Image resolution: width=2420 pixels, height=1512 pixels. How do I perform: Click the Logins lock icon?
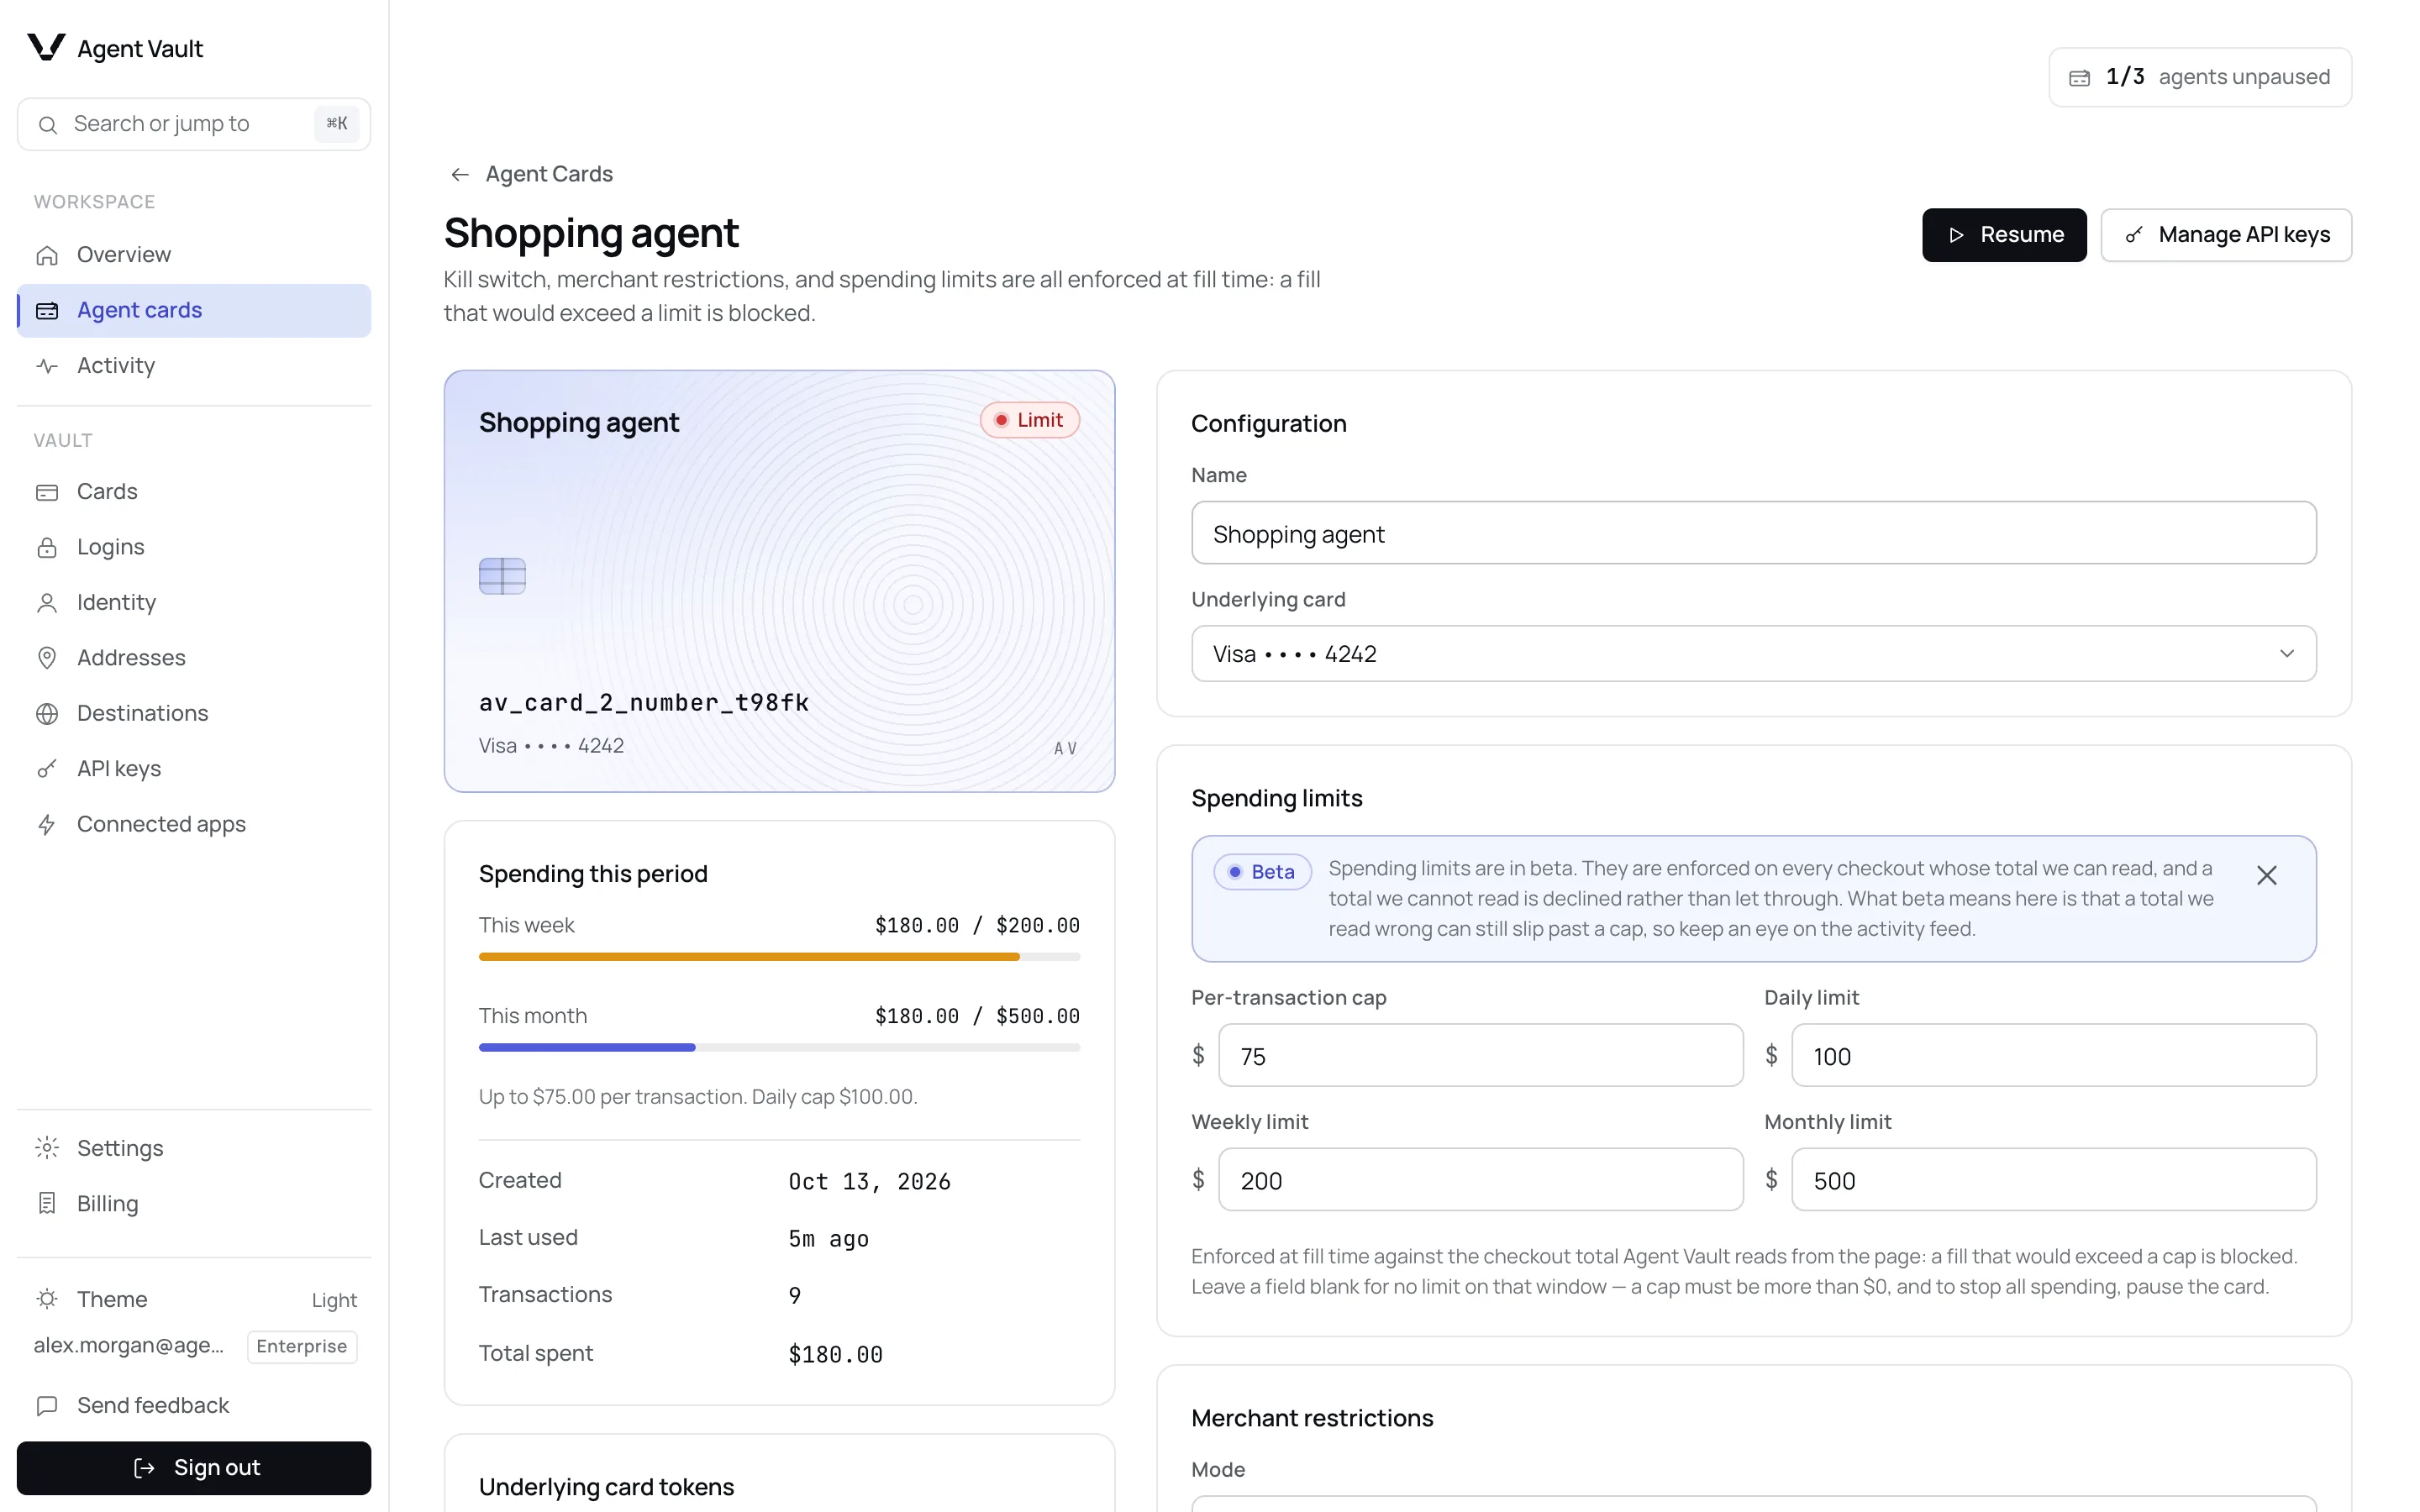tap(47, 547)
